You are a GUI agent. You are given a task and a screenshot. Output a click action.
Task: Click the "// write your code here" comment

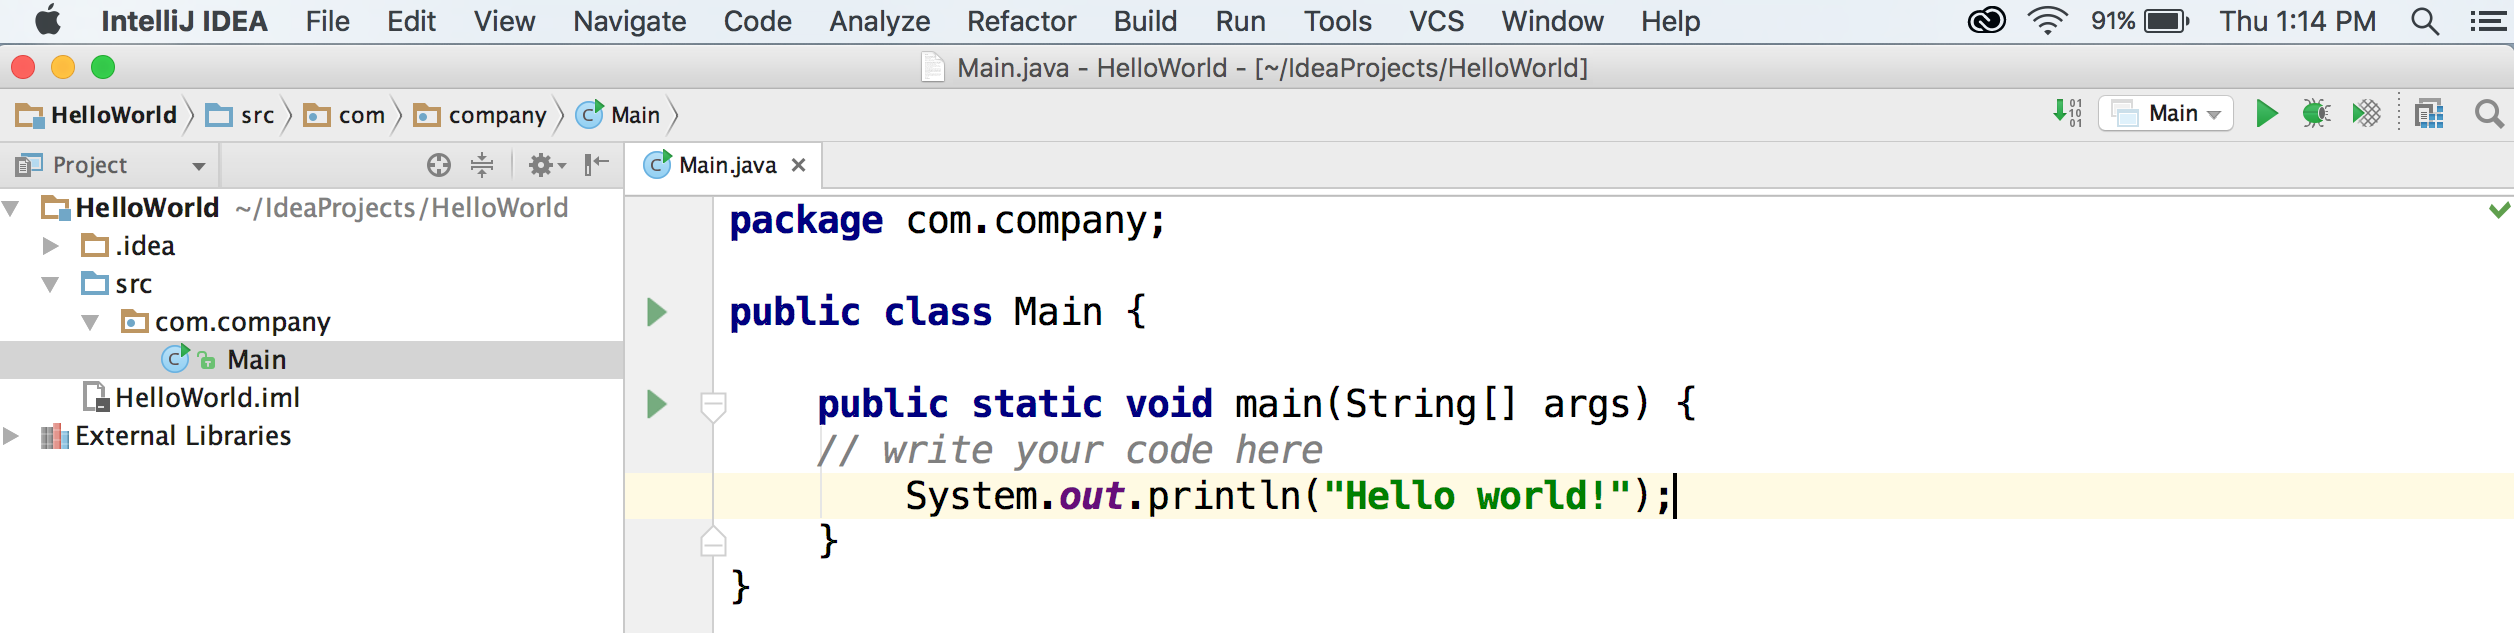click(x=1069, y=450)
